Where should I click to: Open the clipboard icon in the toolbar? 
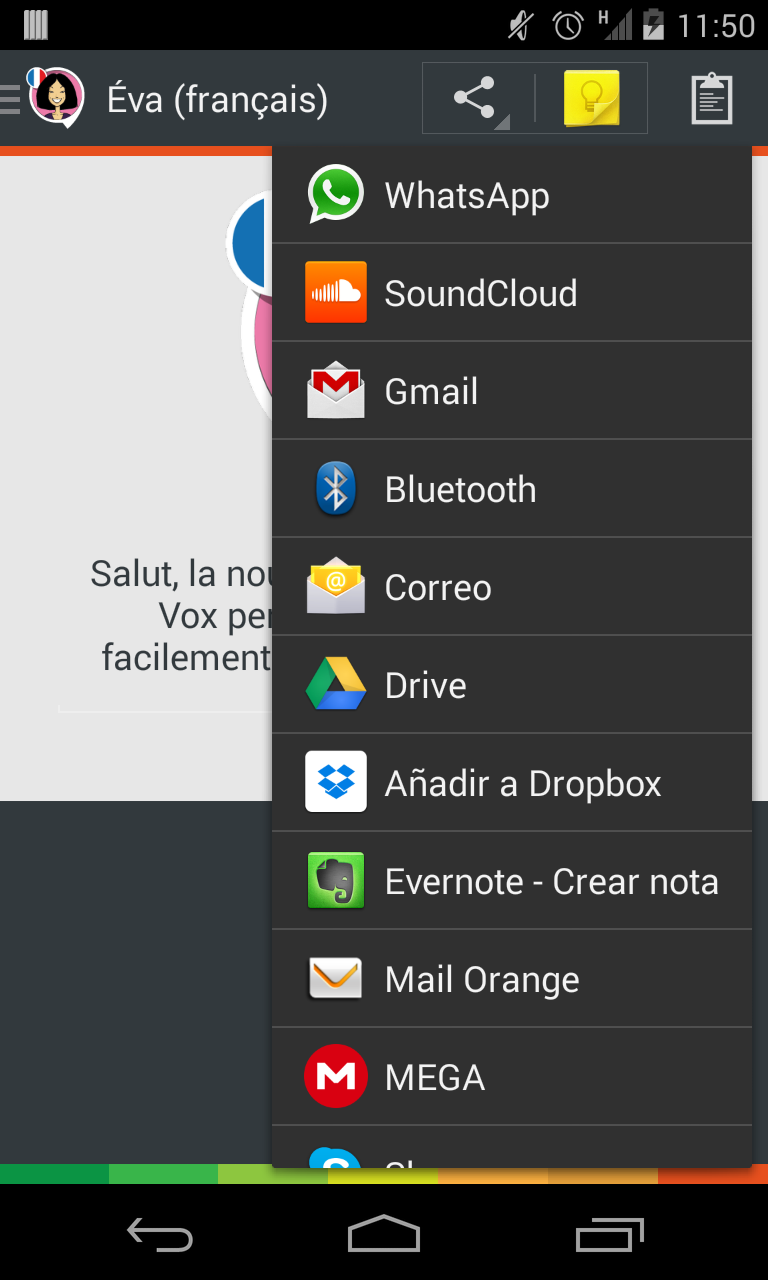coord(712,98)
